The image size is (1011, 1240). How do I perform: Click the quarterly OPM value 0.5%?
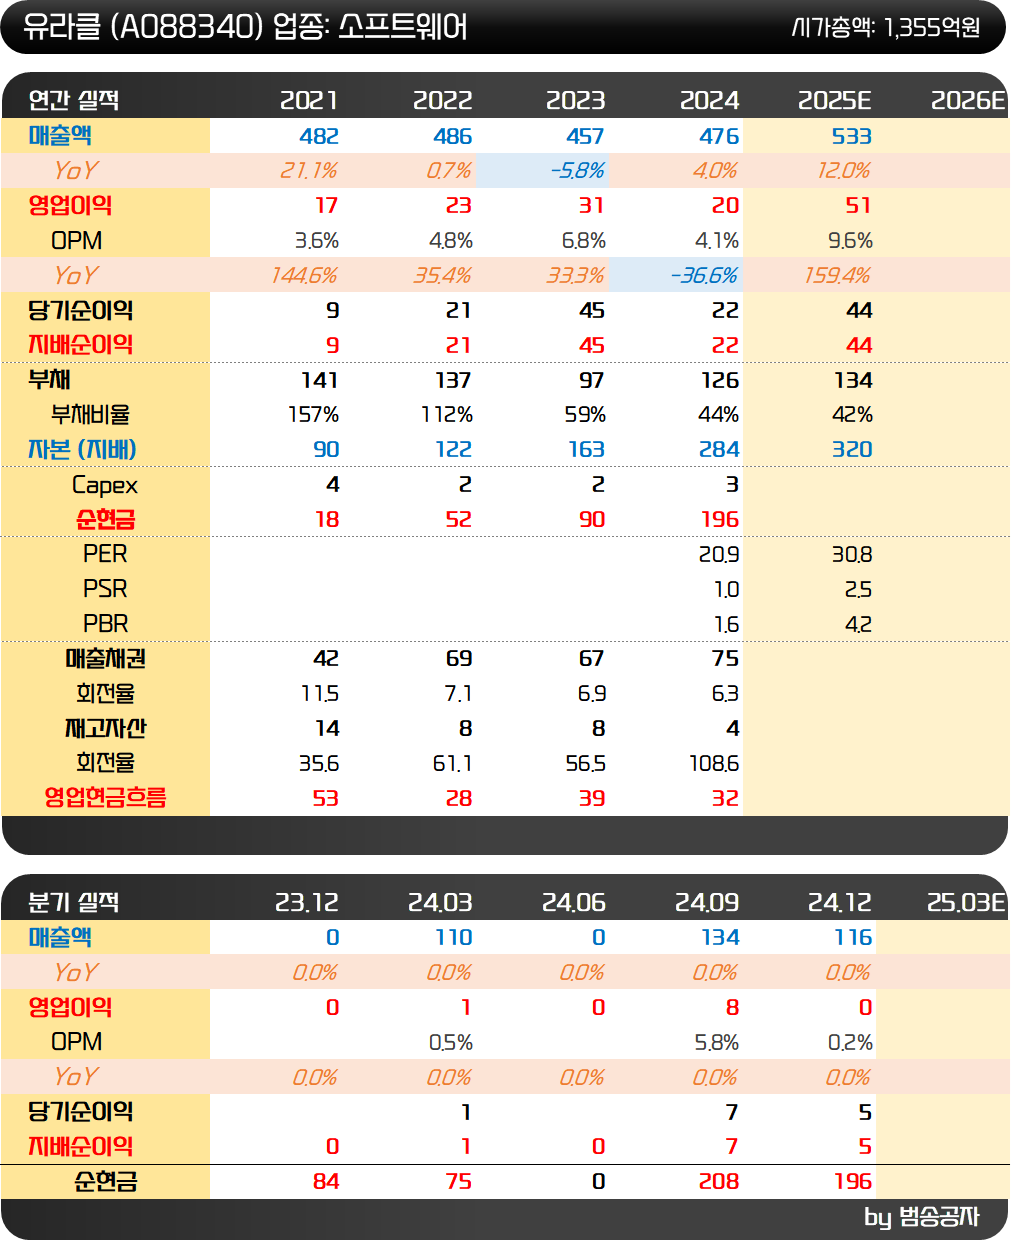pos(451,1043)
